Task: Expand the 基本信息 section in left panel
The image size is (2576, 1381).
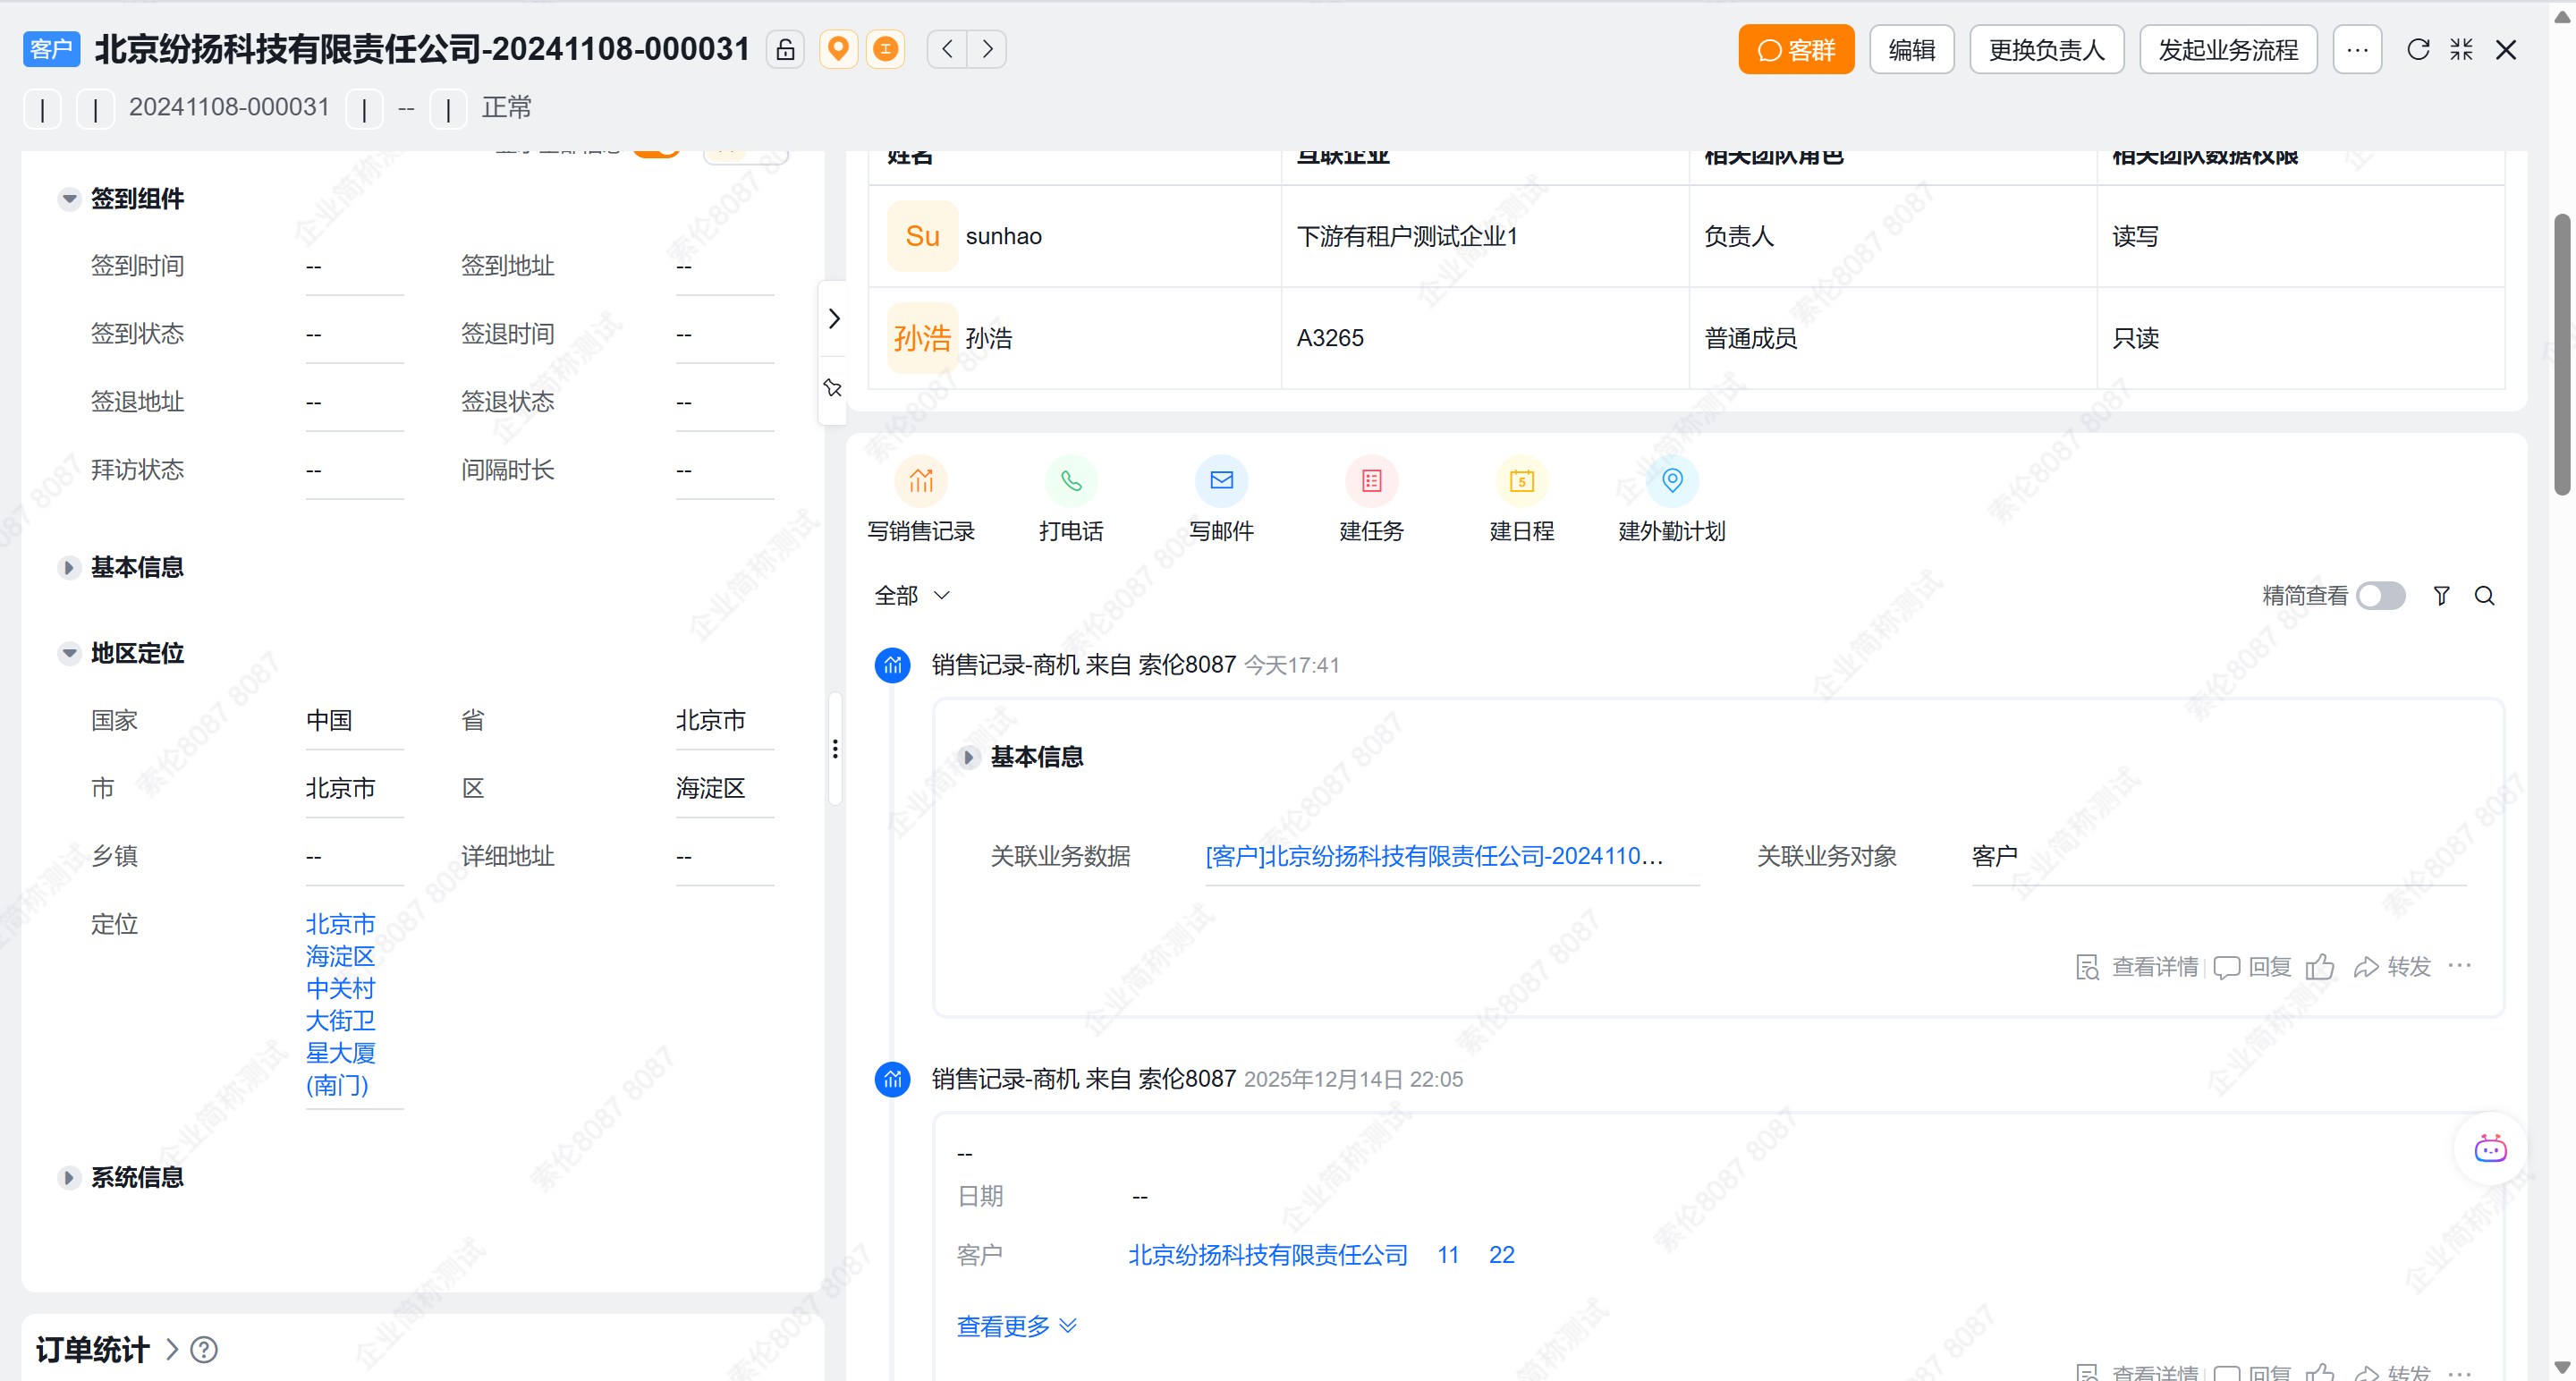Action: pos(69,568)
